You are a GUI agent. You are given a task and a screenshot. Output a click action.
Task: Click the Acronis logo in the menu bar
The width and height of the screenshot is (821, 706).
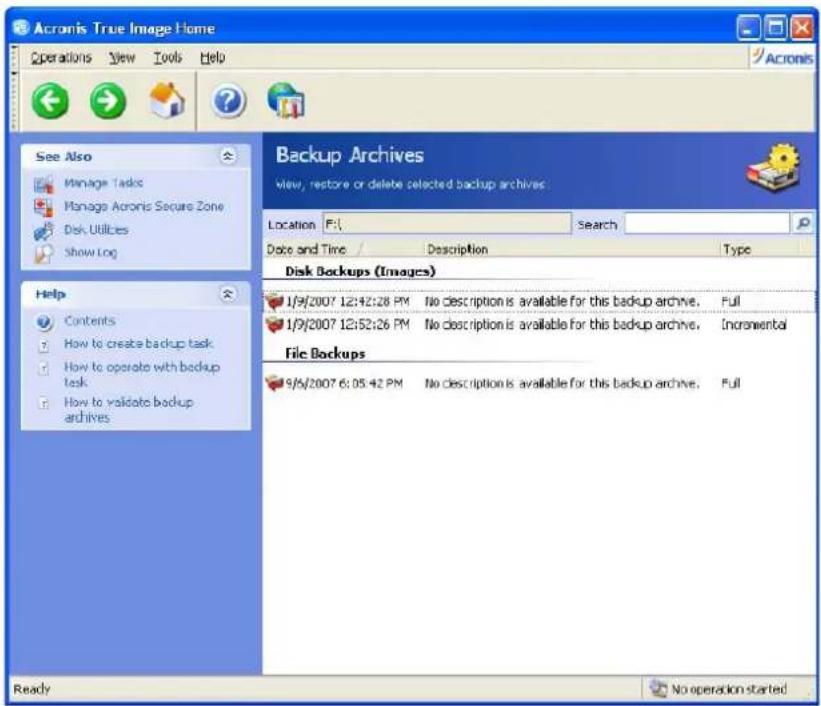783,57
